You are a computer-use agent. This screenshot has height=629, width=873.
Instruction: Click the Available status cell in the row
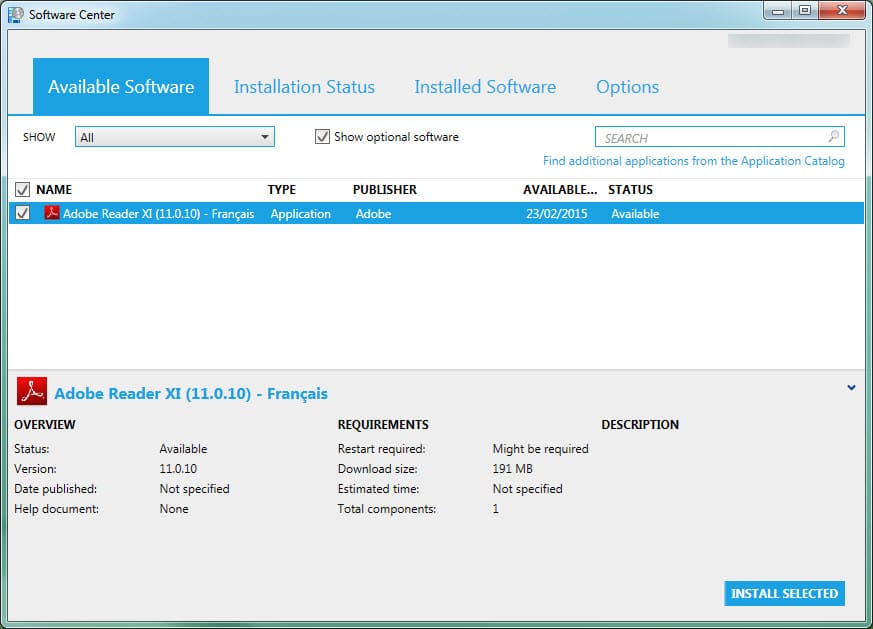pos(635,214)
